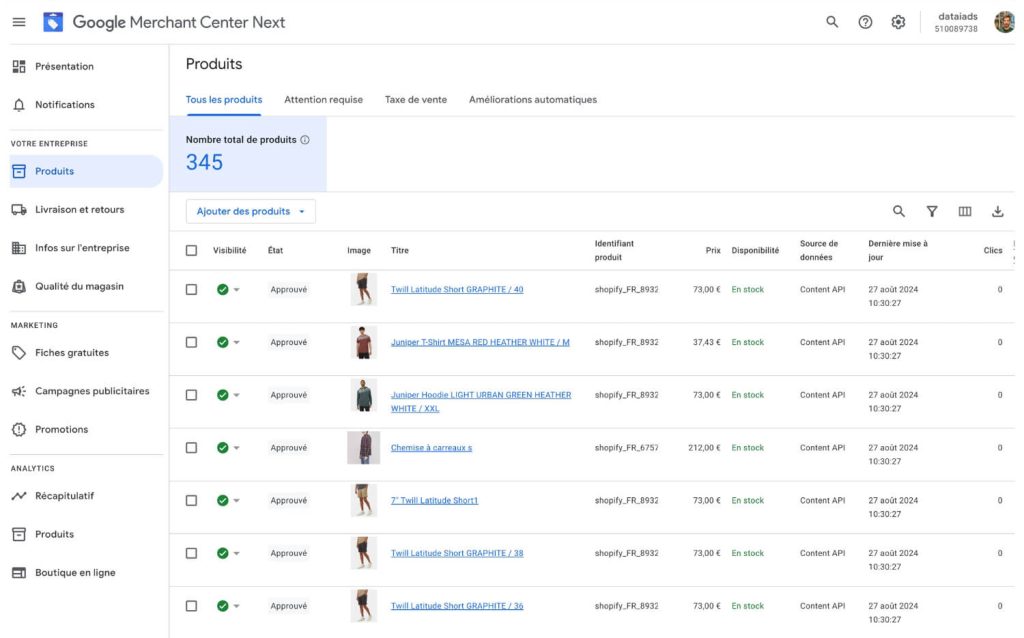
Task: Expand visibility arrow for Twill Latitude Short GRAPHITE / 40
Action: (x=236, y=289)
